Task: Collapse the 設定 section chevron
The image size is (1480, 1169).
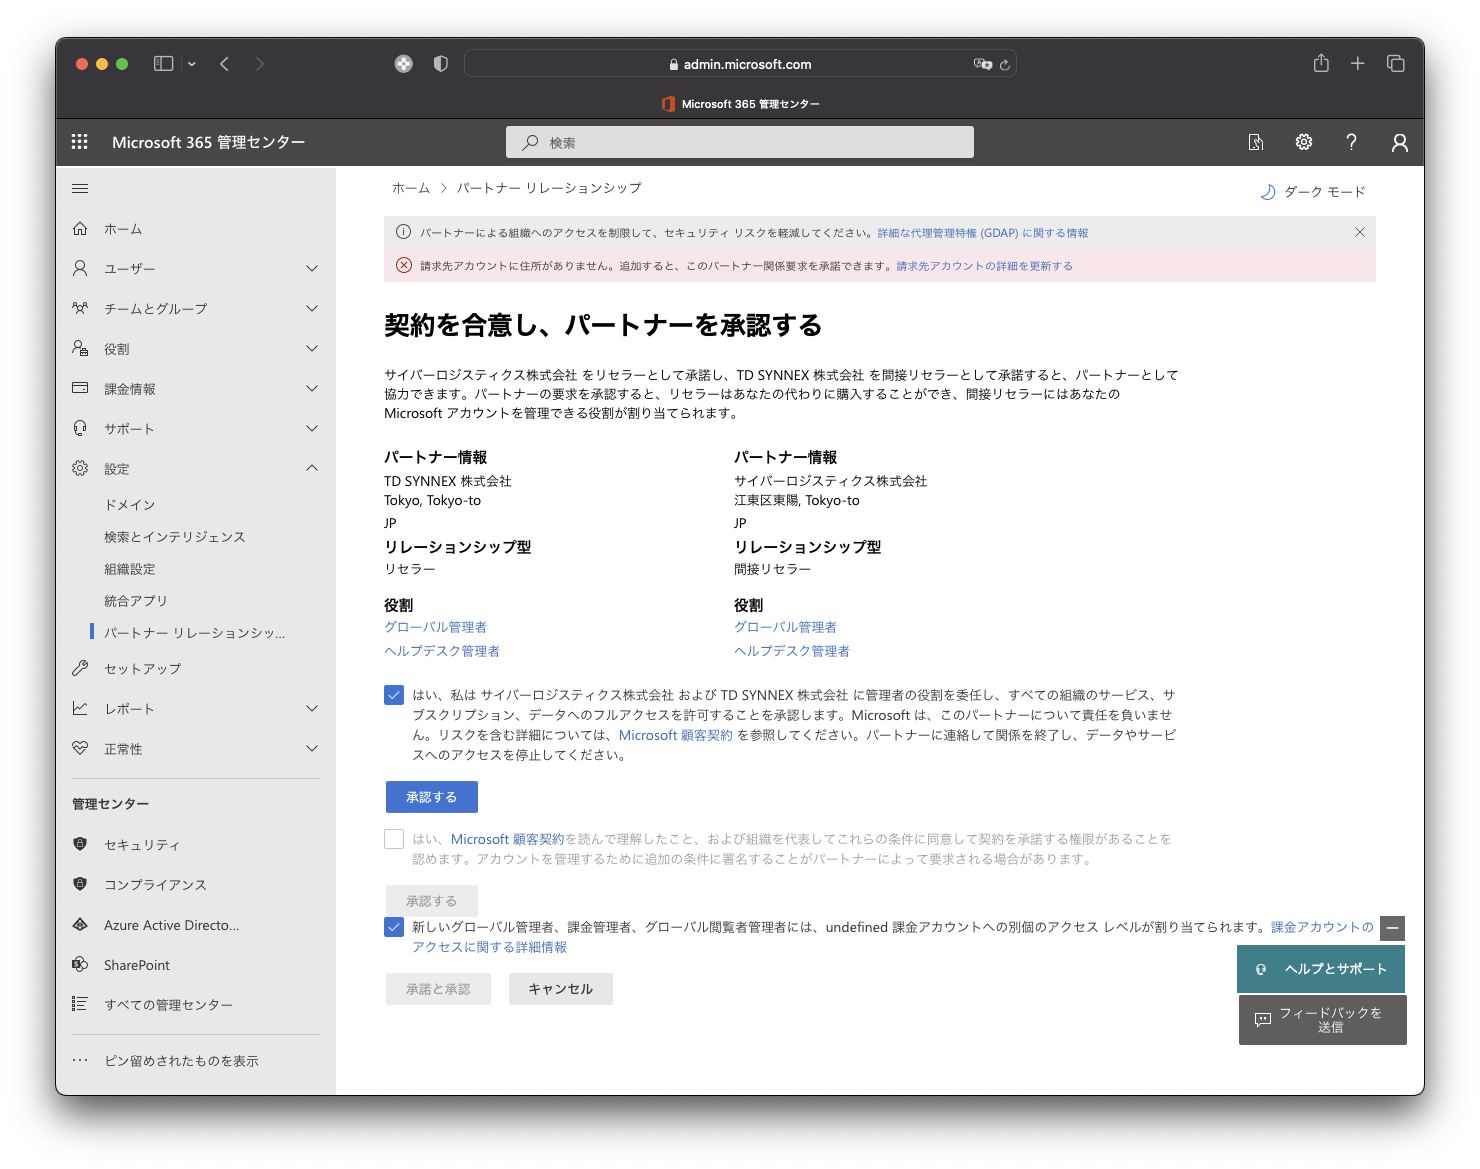Action: pos(312,468)
